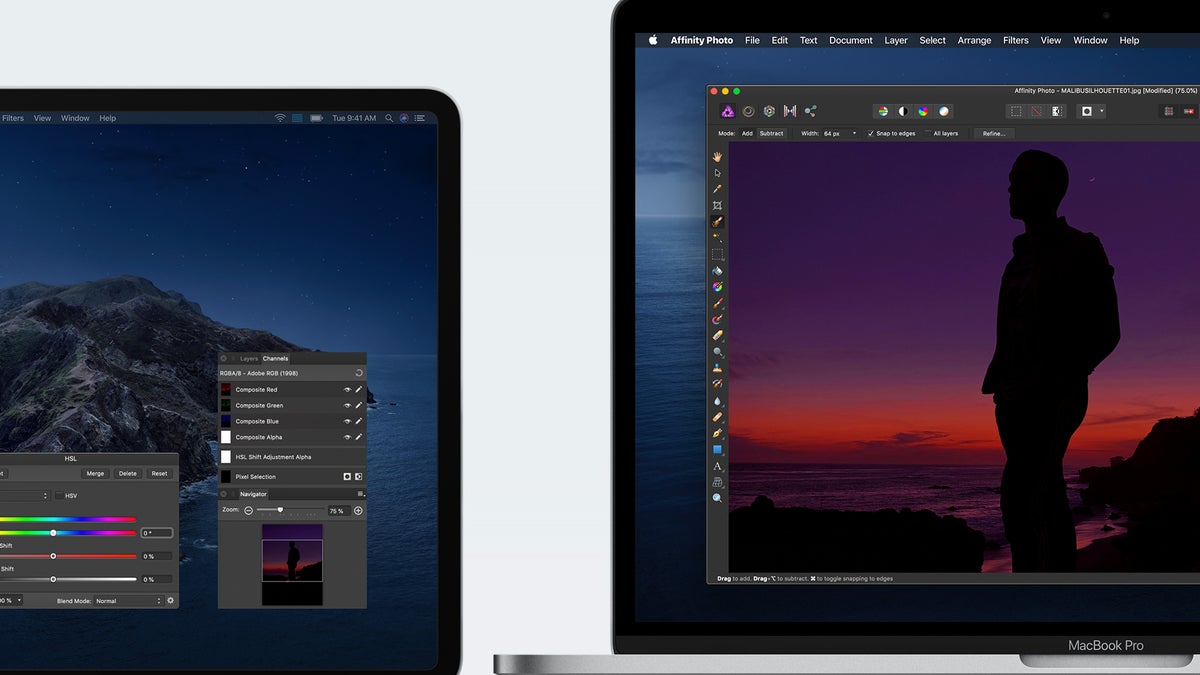This screenshot has height=675, width=1200.
Task: Enable the All layers checkbox
Action: click(x=927, y=133)
